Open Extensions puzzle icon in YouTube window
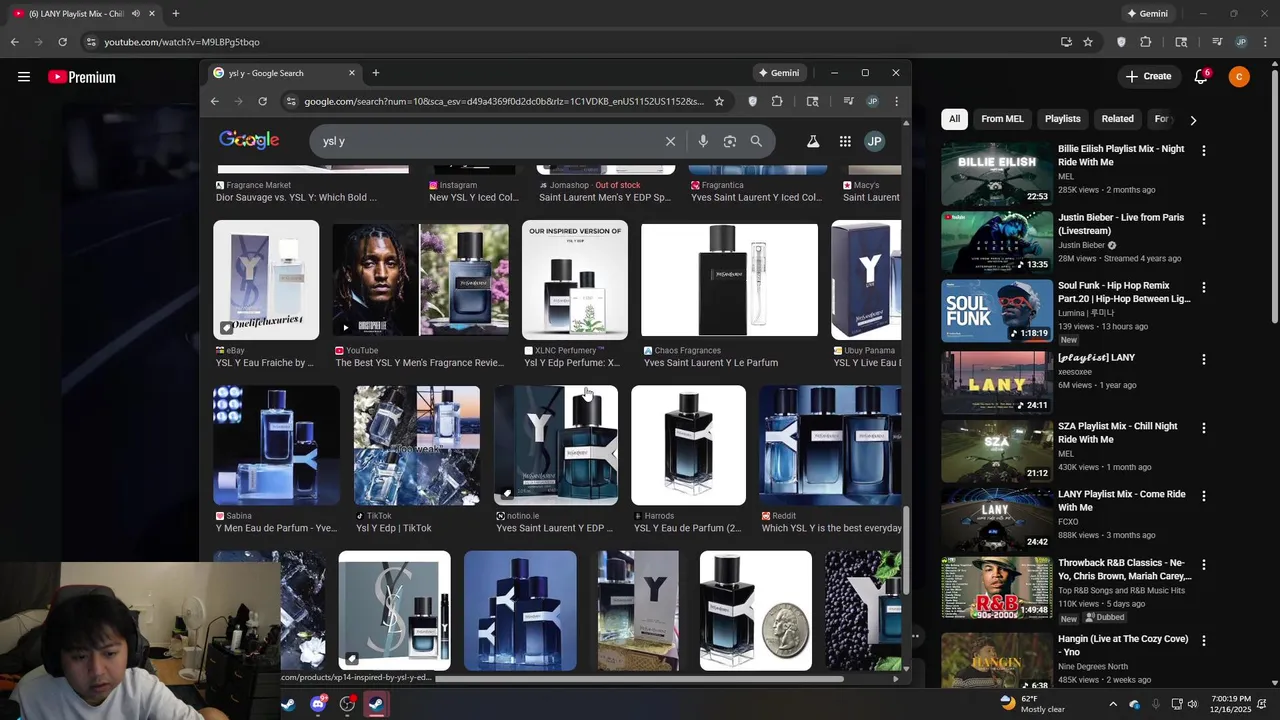 click(1145, 42)
